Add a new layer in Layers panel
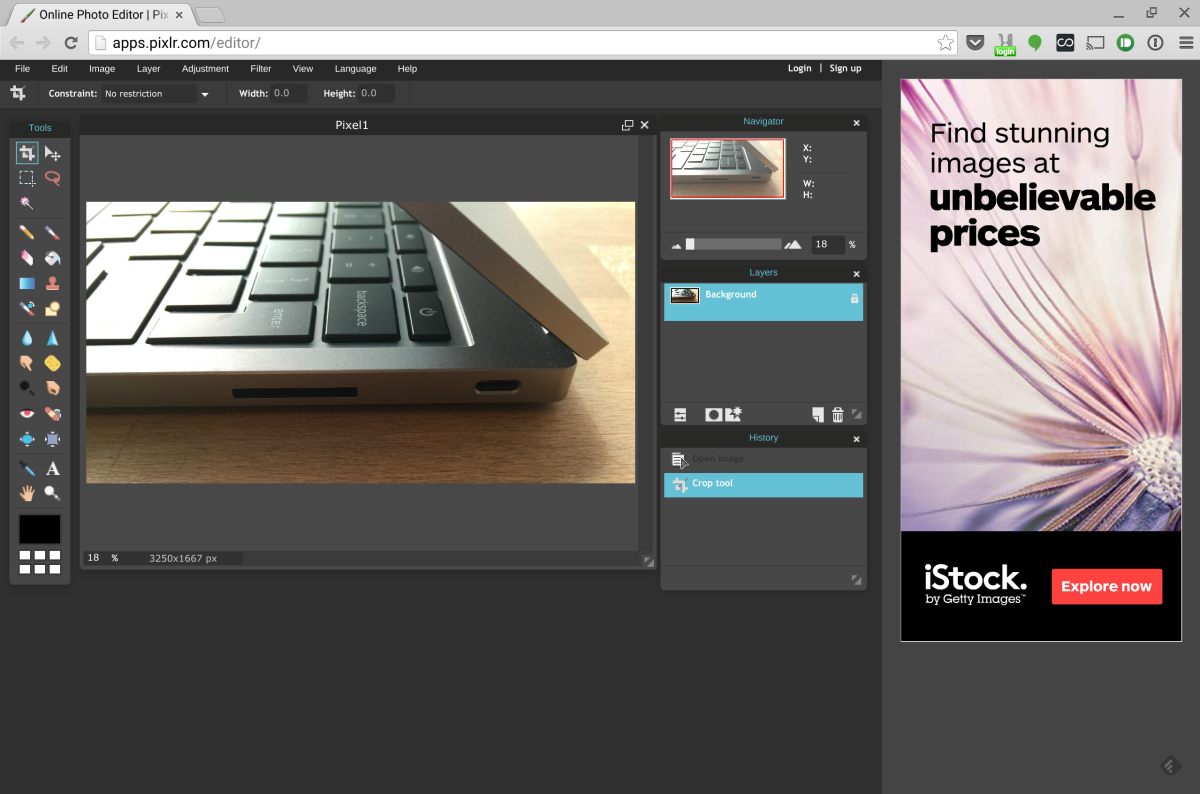 (817, 415)
